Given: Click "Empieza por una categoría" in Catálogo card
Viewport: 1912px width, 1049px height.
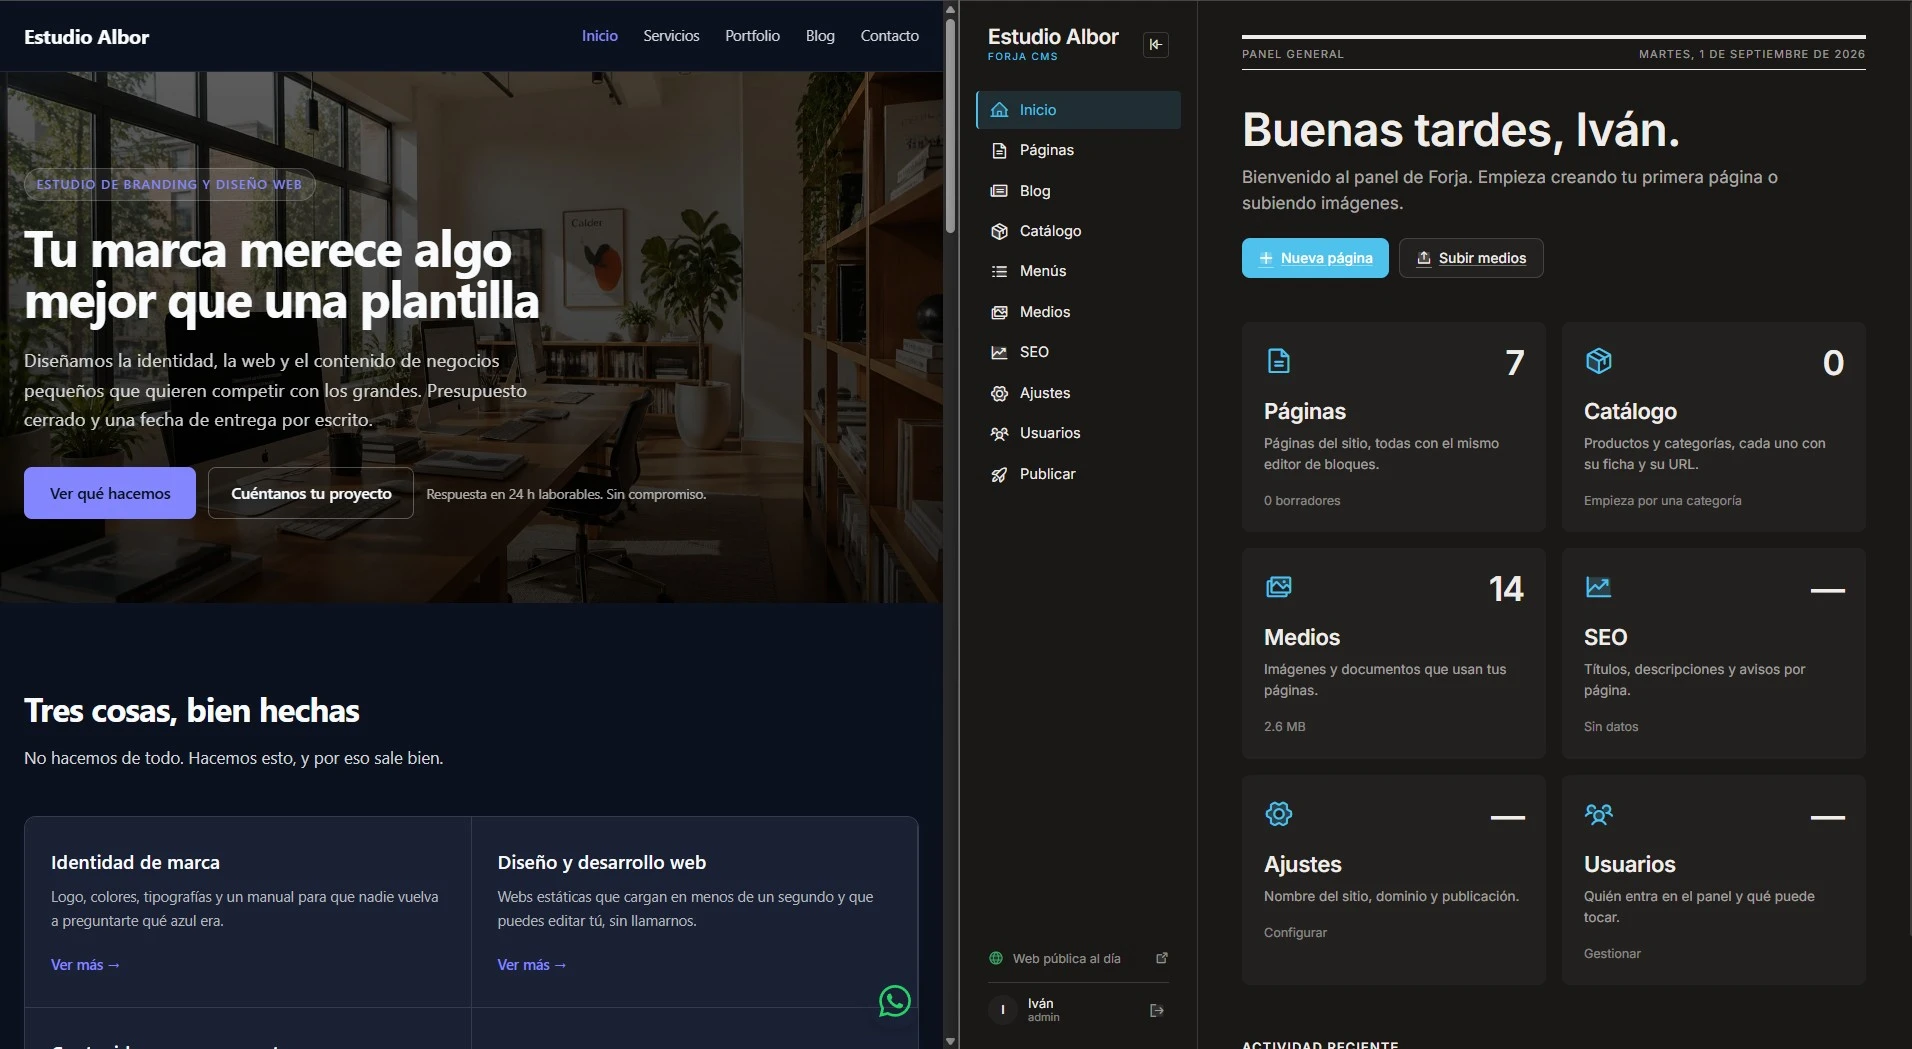Looking at the screenshot, I should (x=1662, y=500).
